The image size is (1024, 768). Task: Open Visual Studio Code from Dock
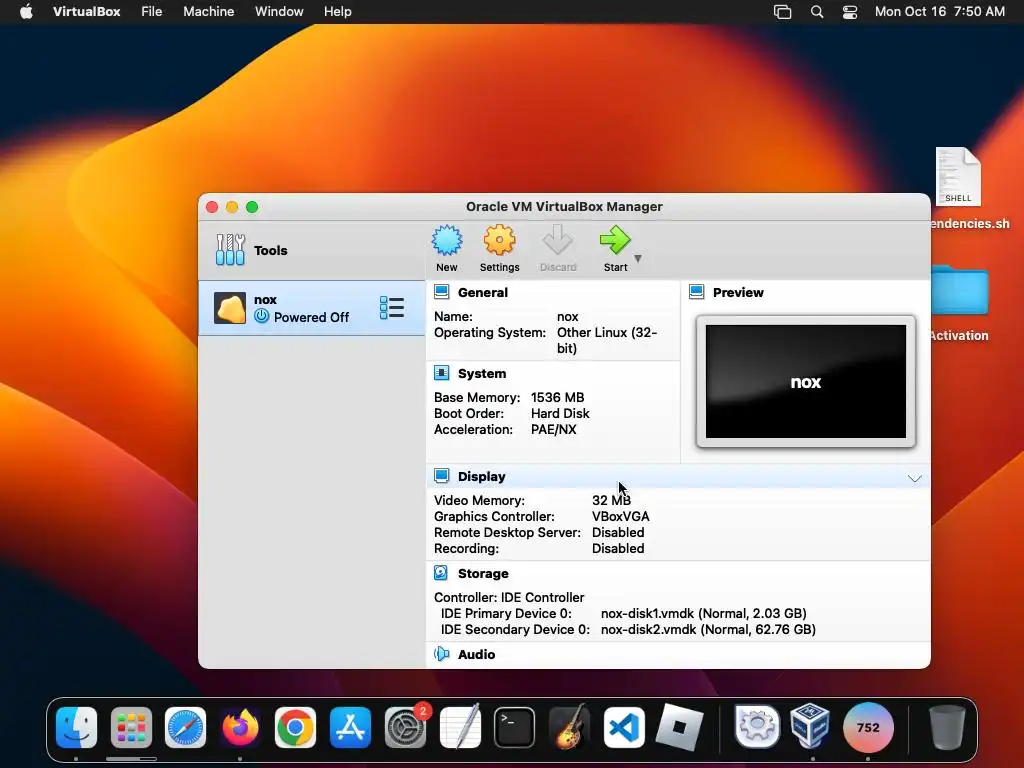point(624,727)
